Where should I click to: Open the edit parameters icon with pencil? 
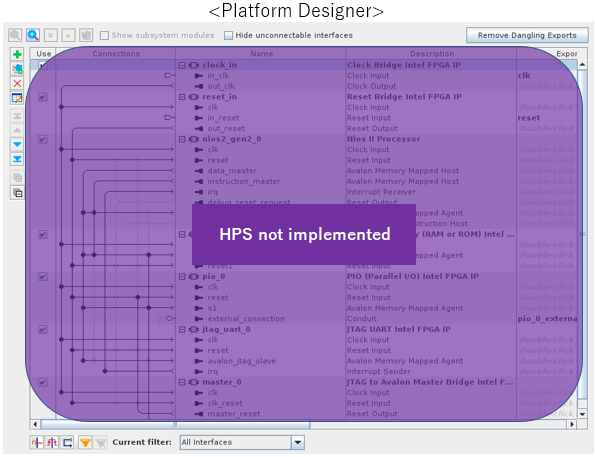click(17, 98)
